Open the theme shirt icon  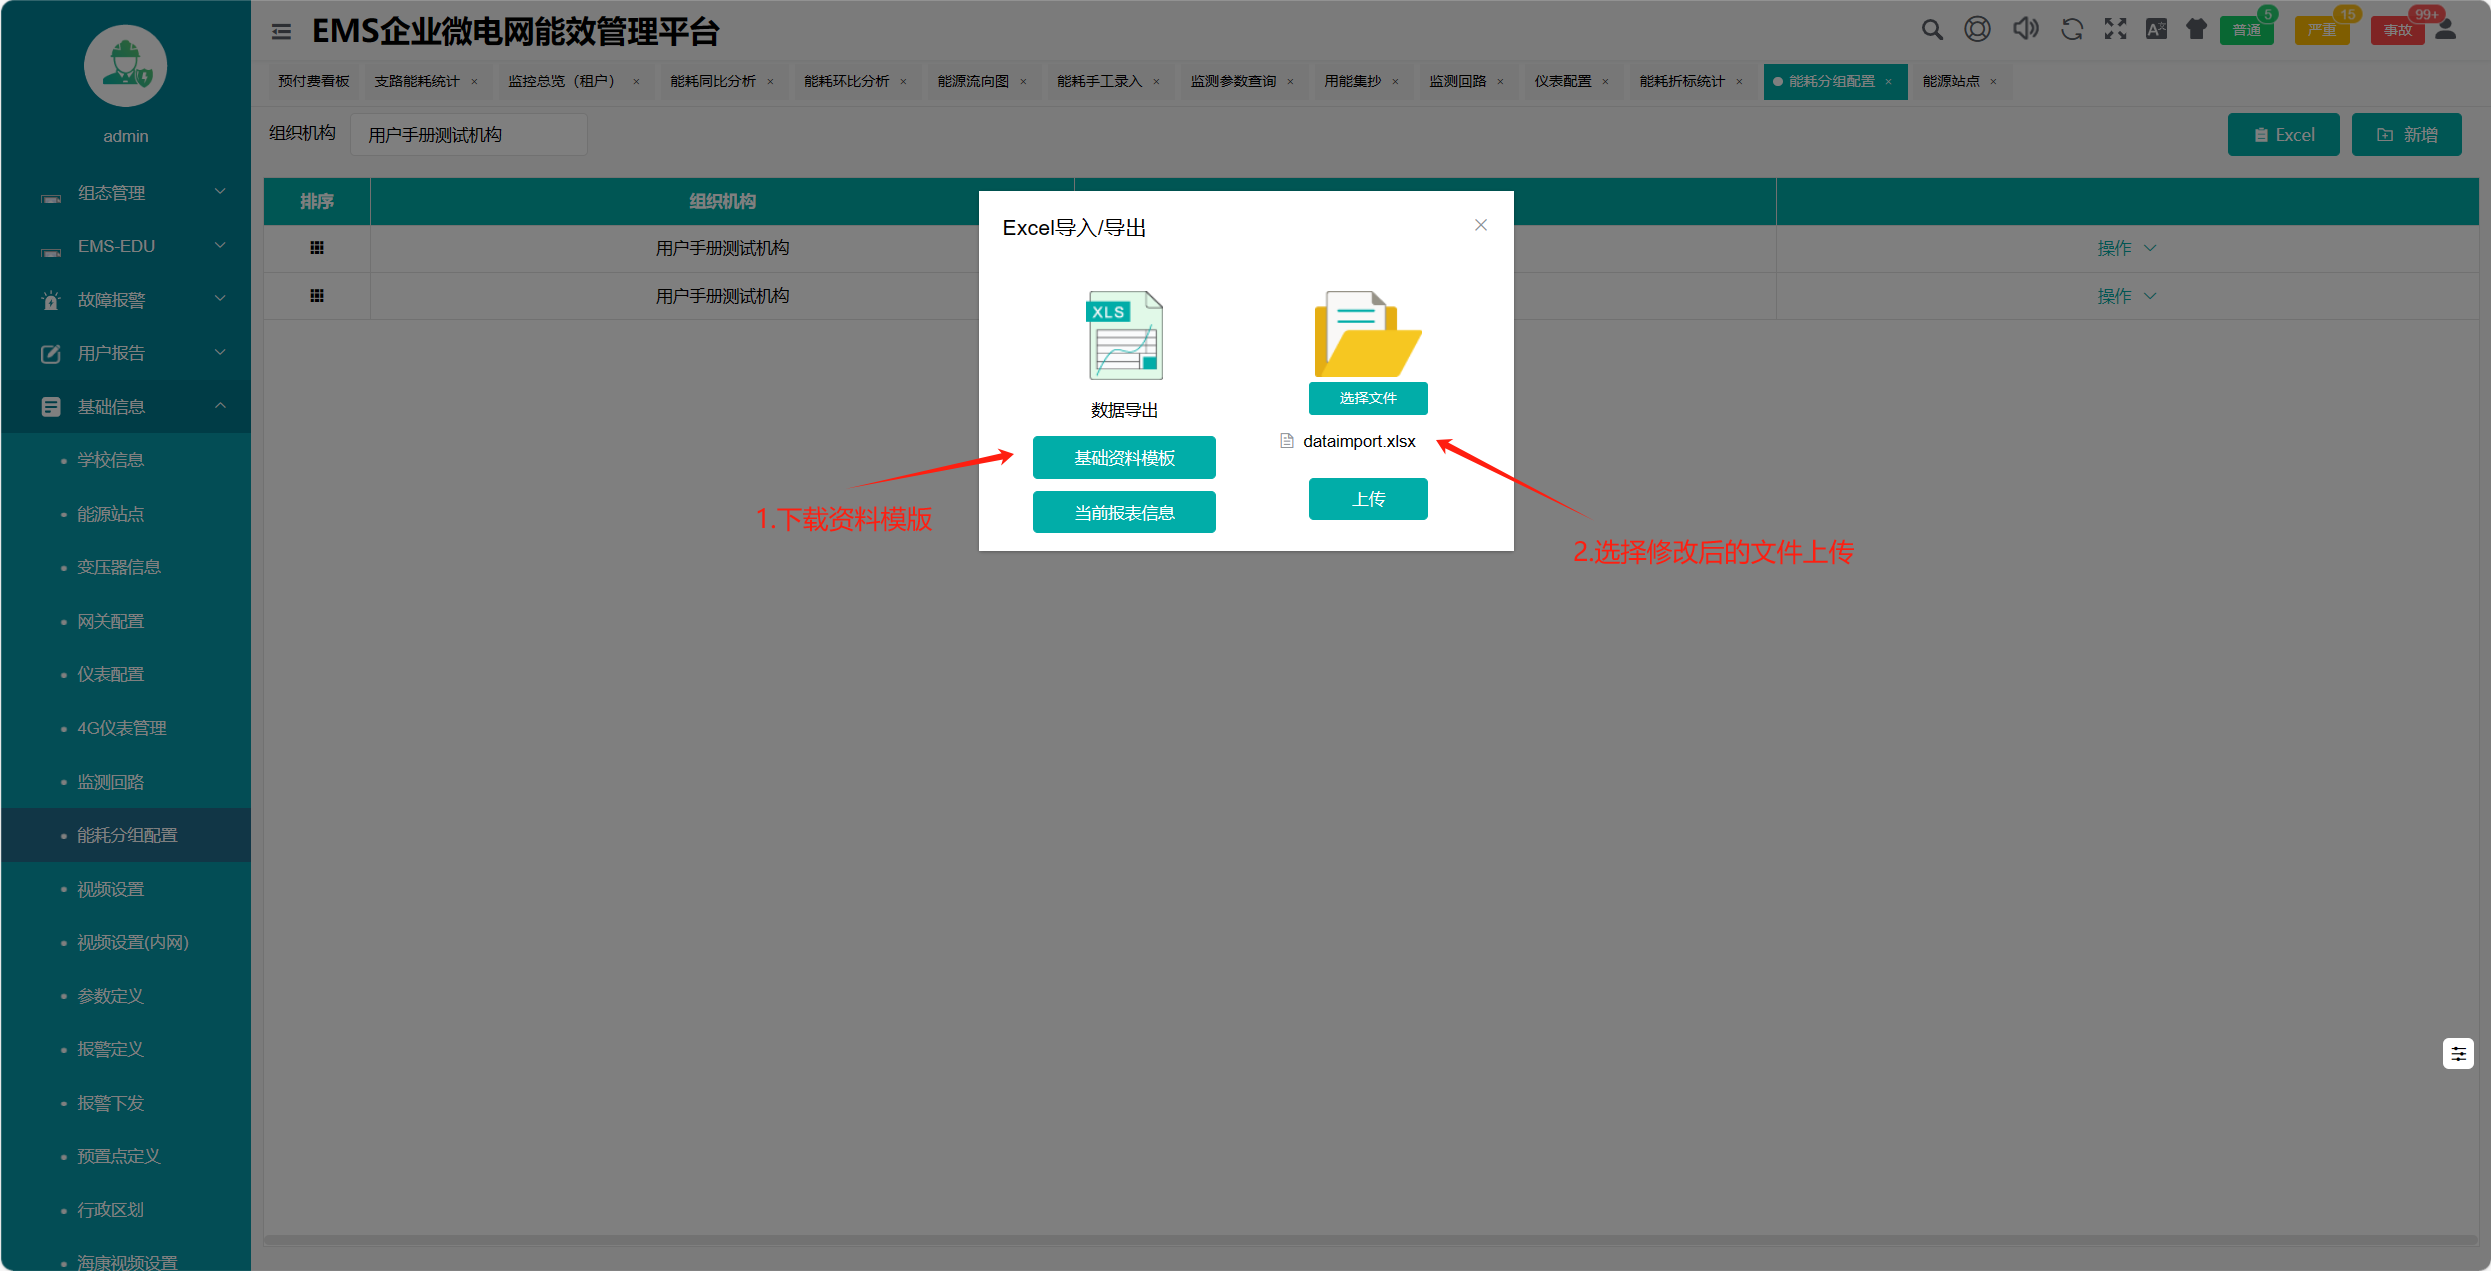click(x=2195, y=30)
